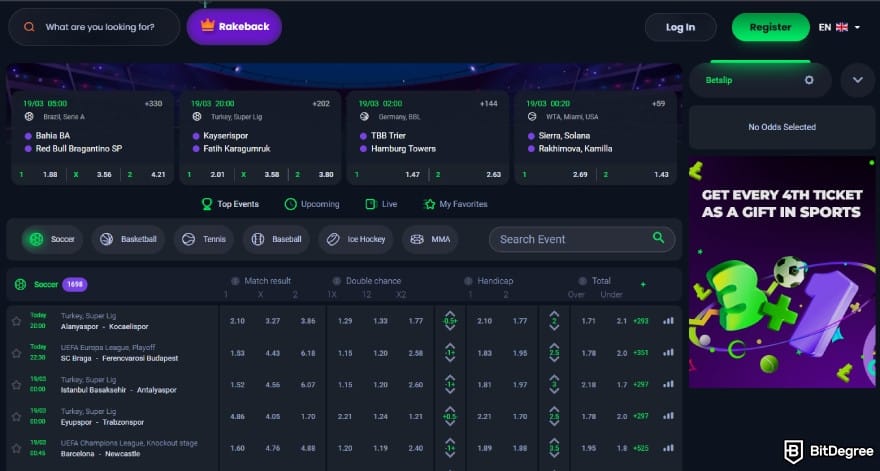Click the Search Event magnifier icon

[x=658, y=238]
